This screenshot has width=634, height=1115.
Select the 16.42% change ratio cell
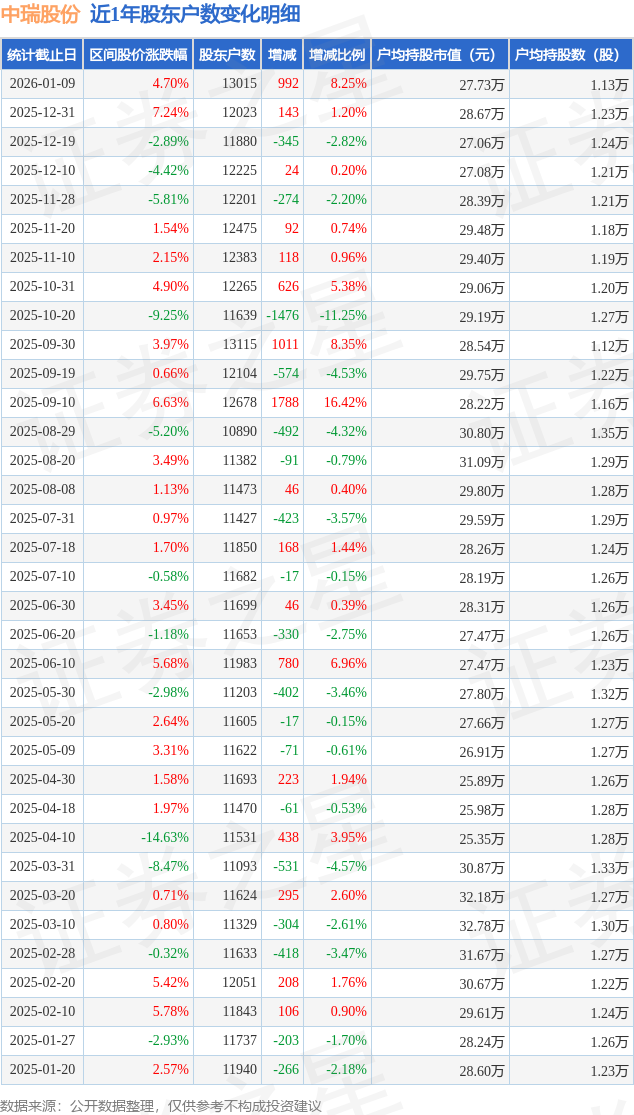(x=345, y=402)
